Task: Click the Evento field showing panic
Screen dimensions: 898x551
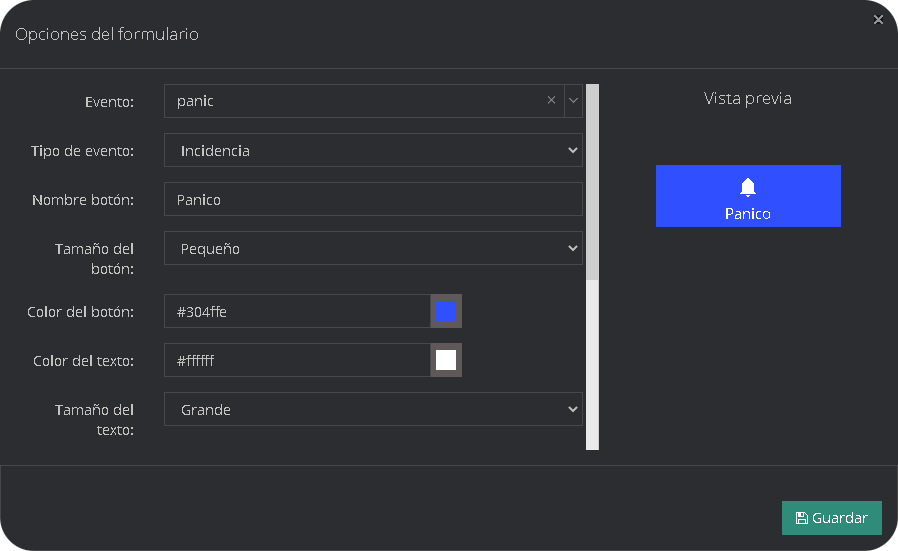Action: (350, 101)
